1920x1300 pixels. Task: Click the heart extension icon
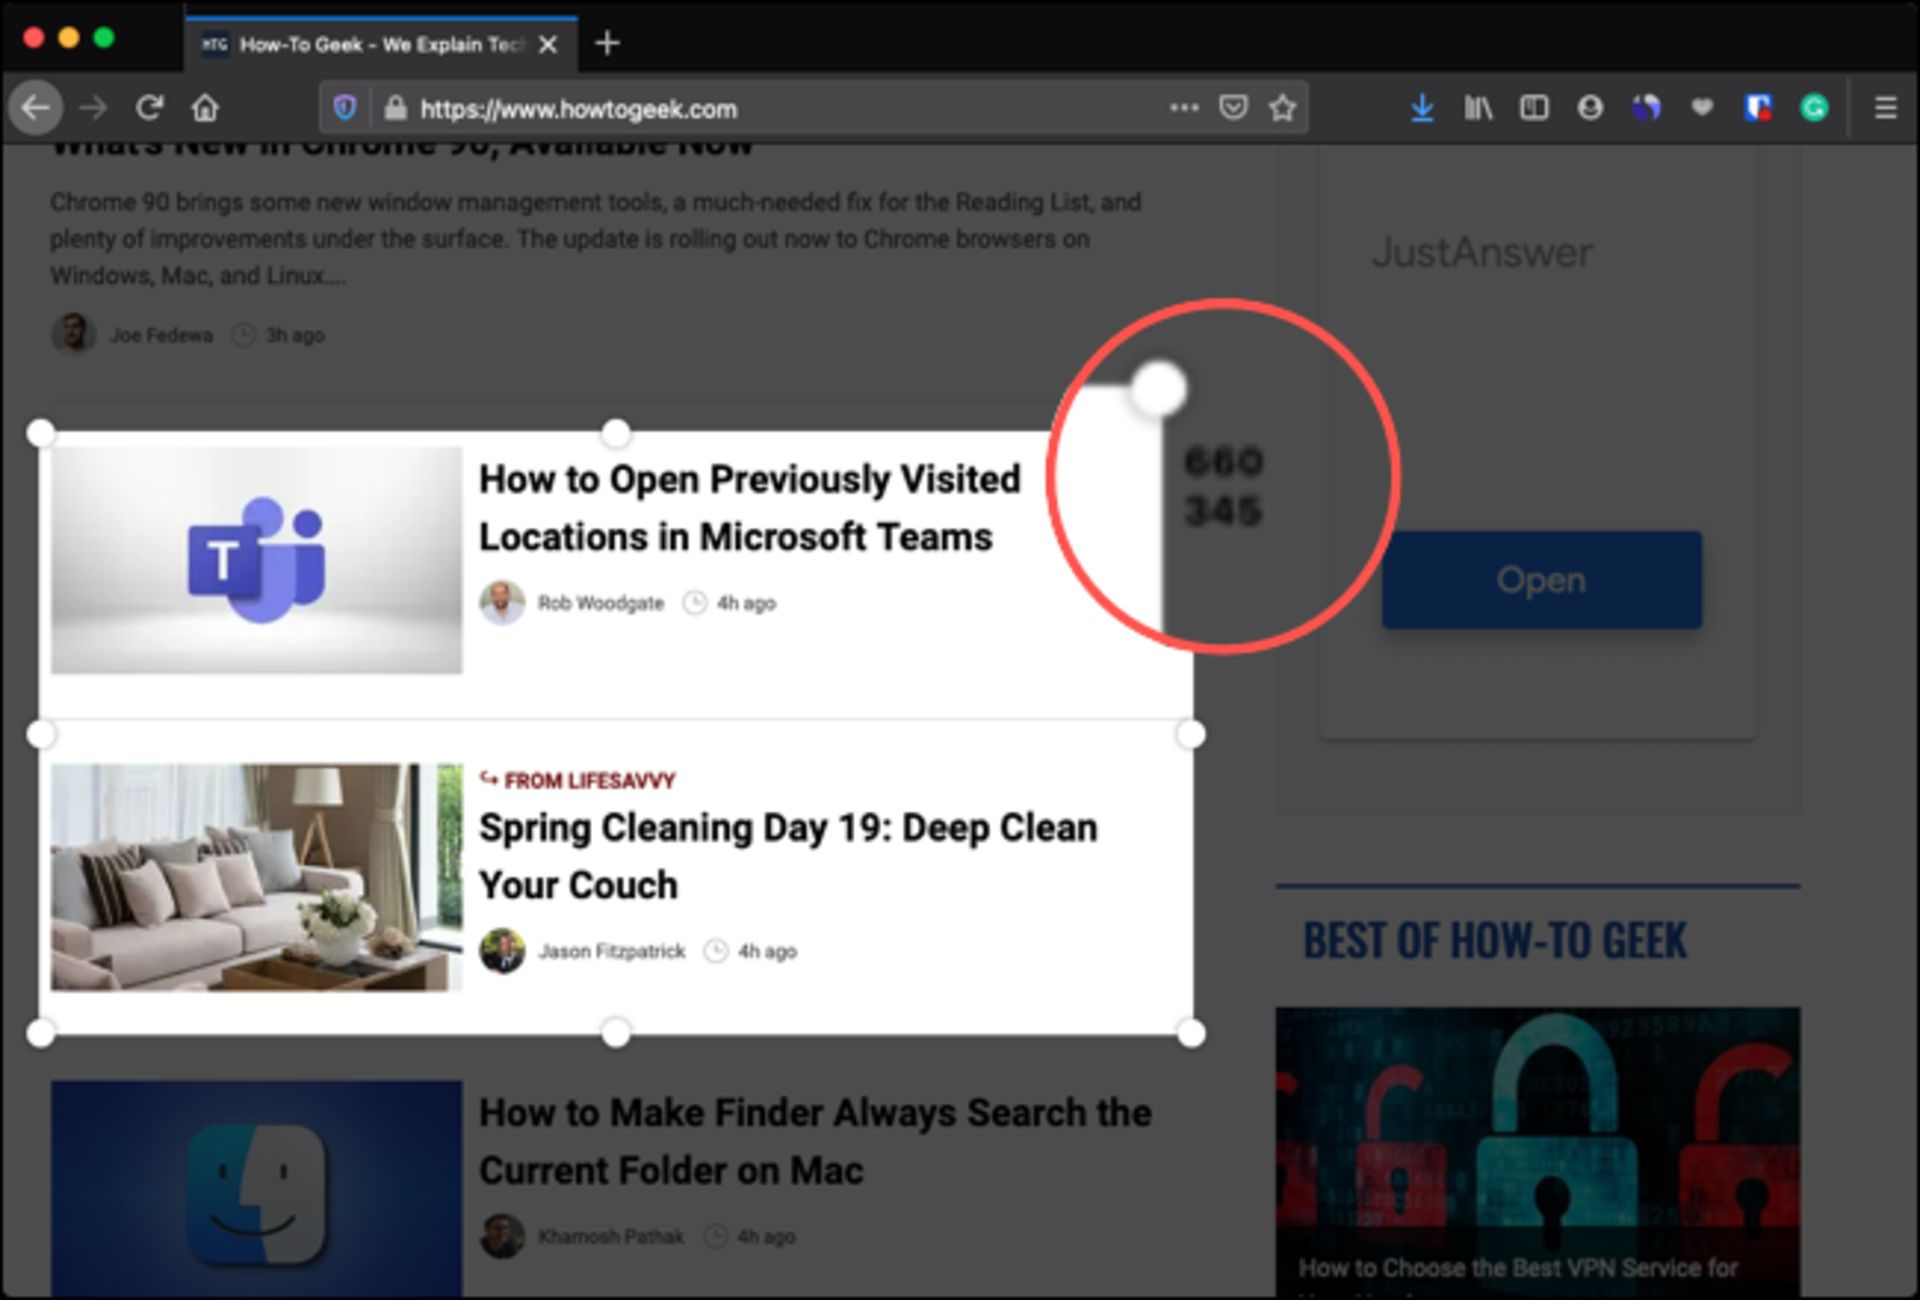(1702, 108)
